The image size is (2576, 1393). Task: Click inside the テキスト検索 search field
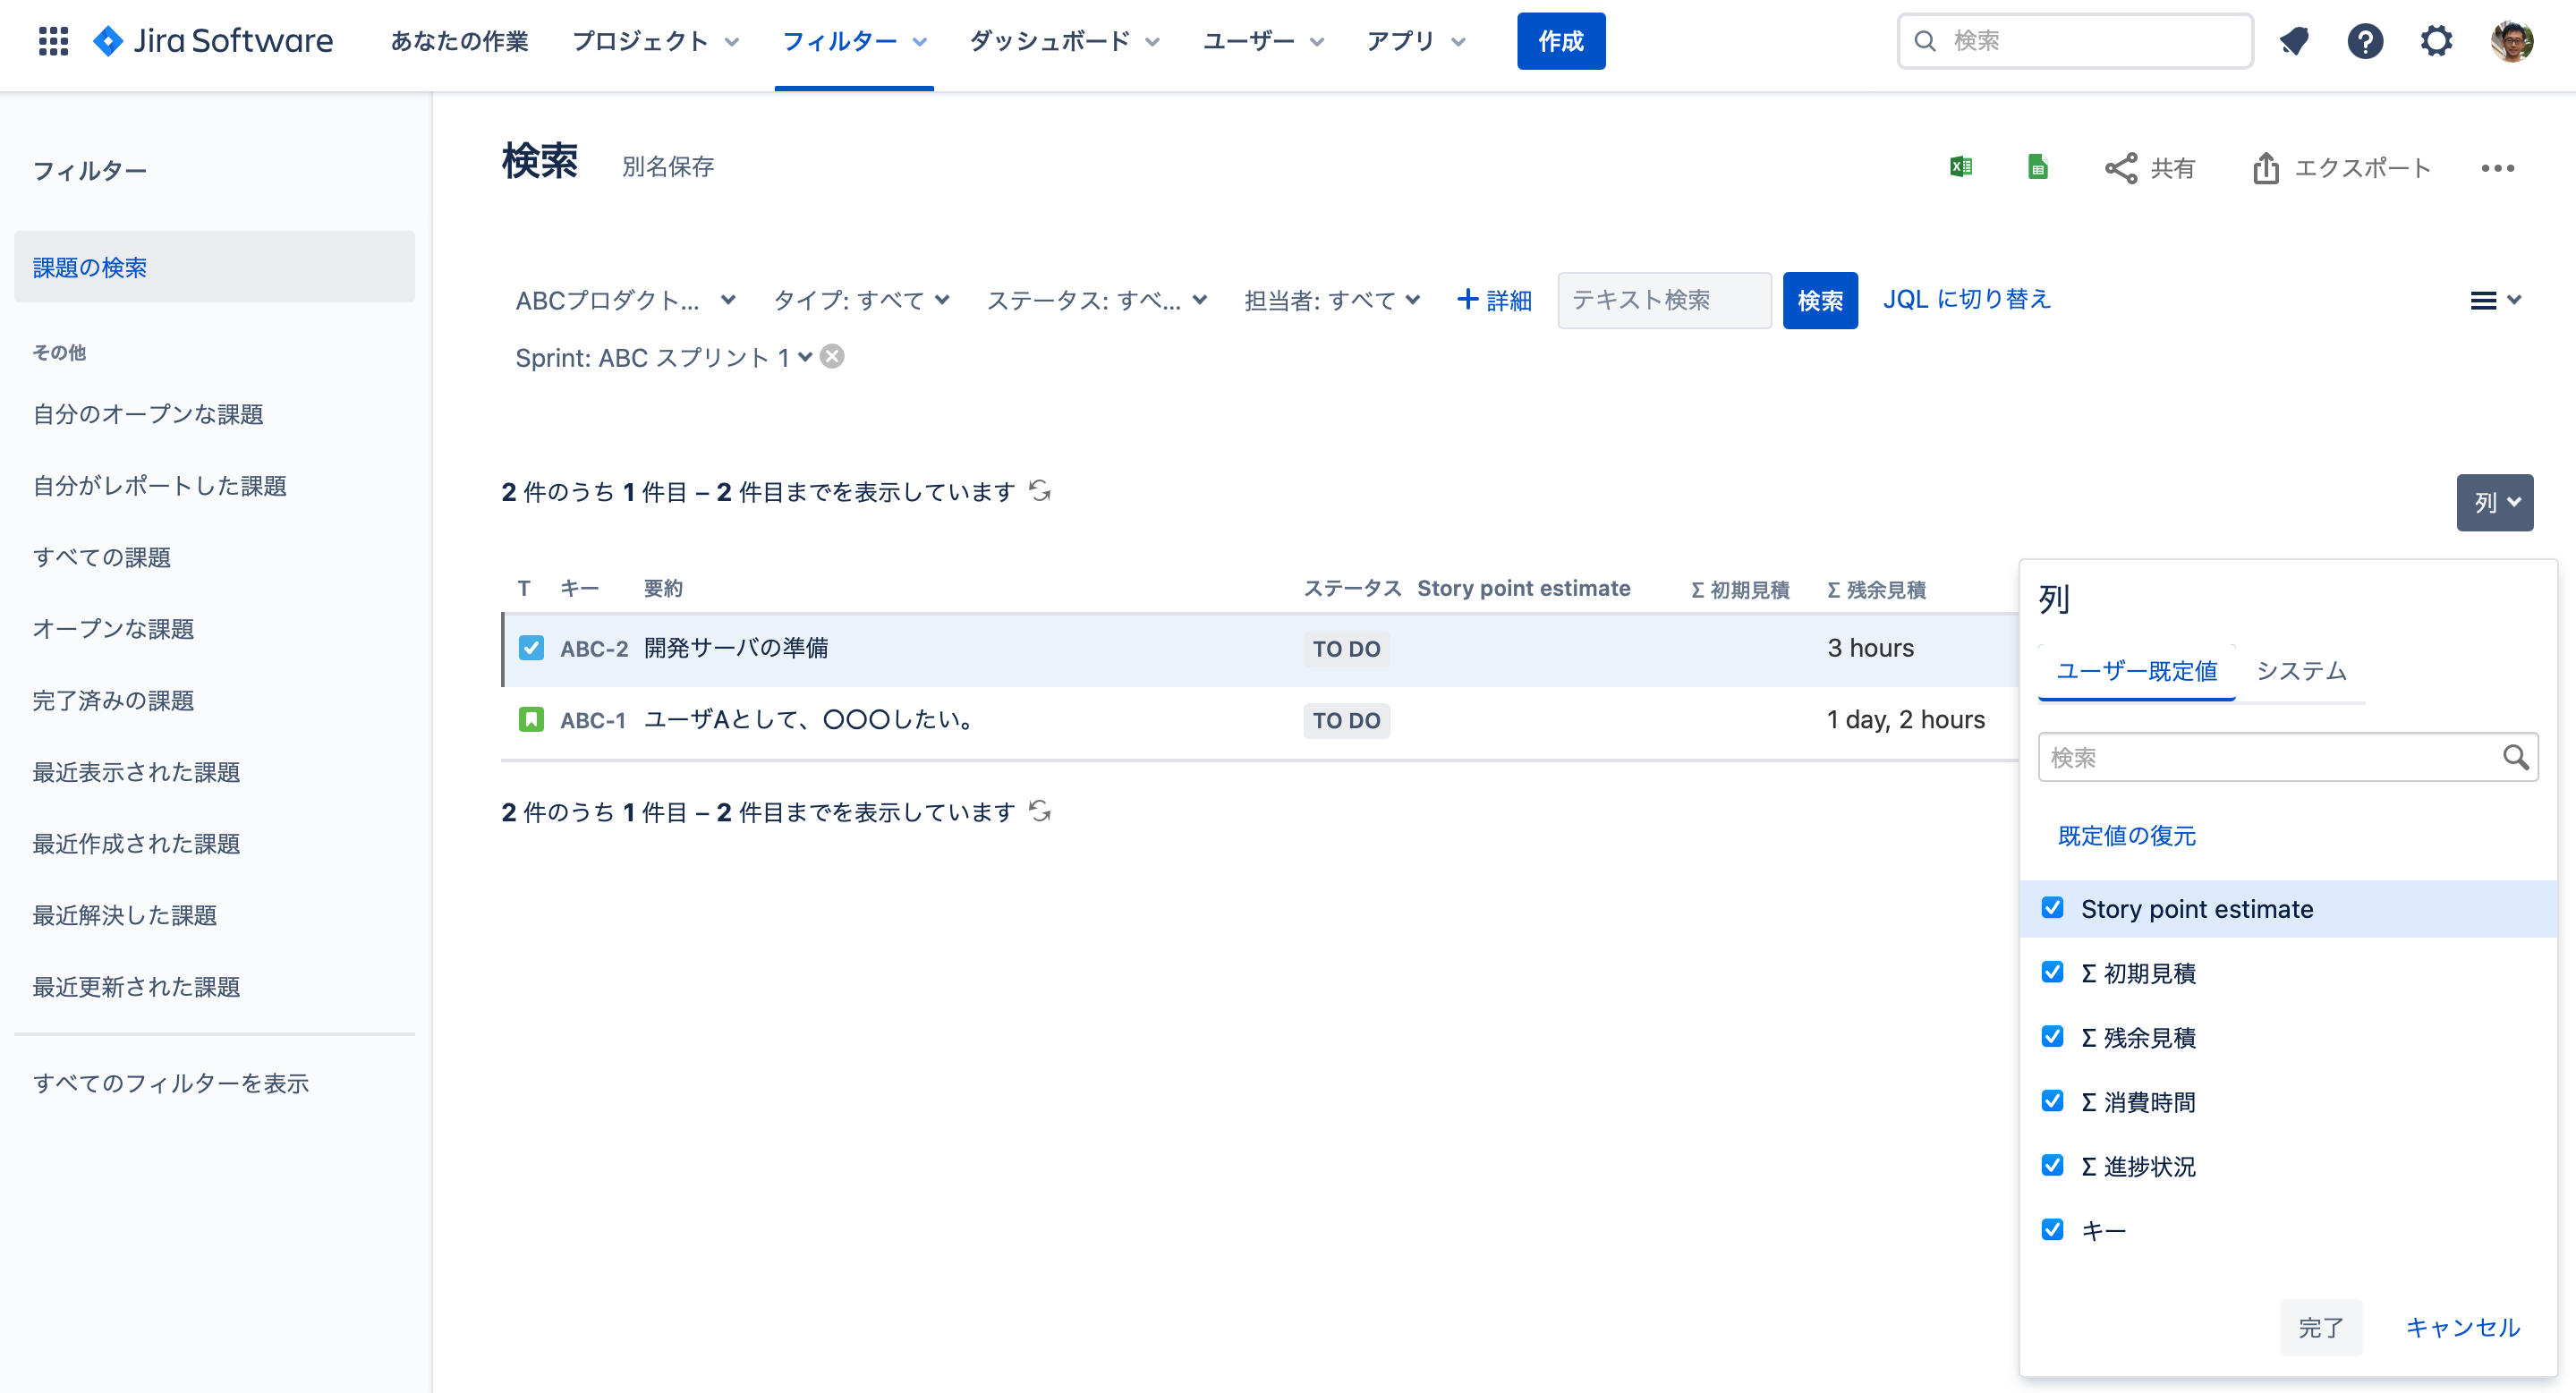pos(1663,300)
